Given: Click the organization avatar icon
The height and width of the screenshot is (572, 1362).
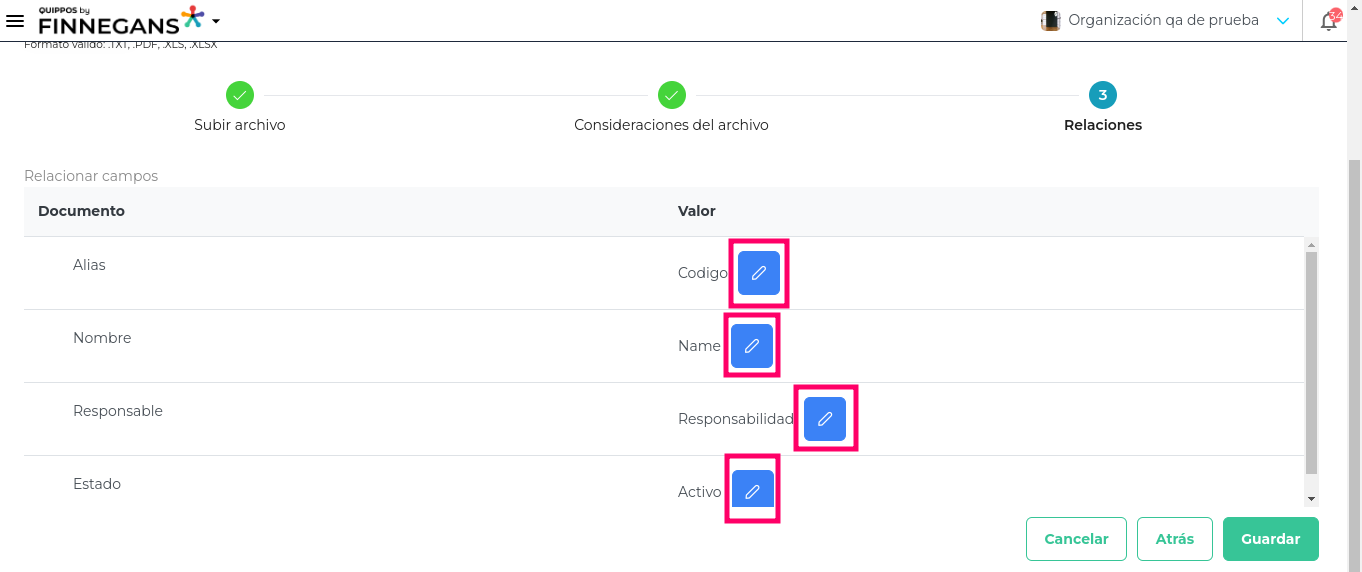Looking at the screenshot, I should (1050, 21).
